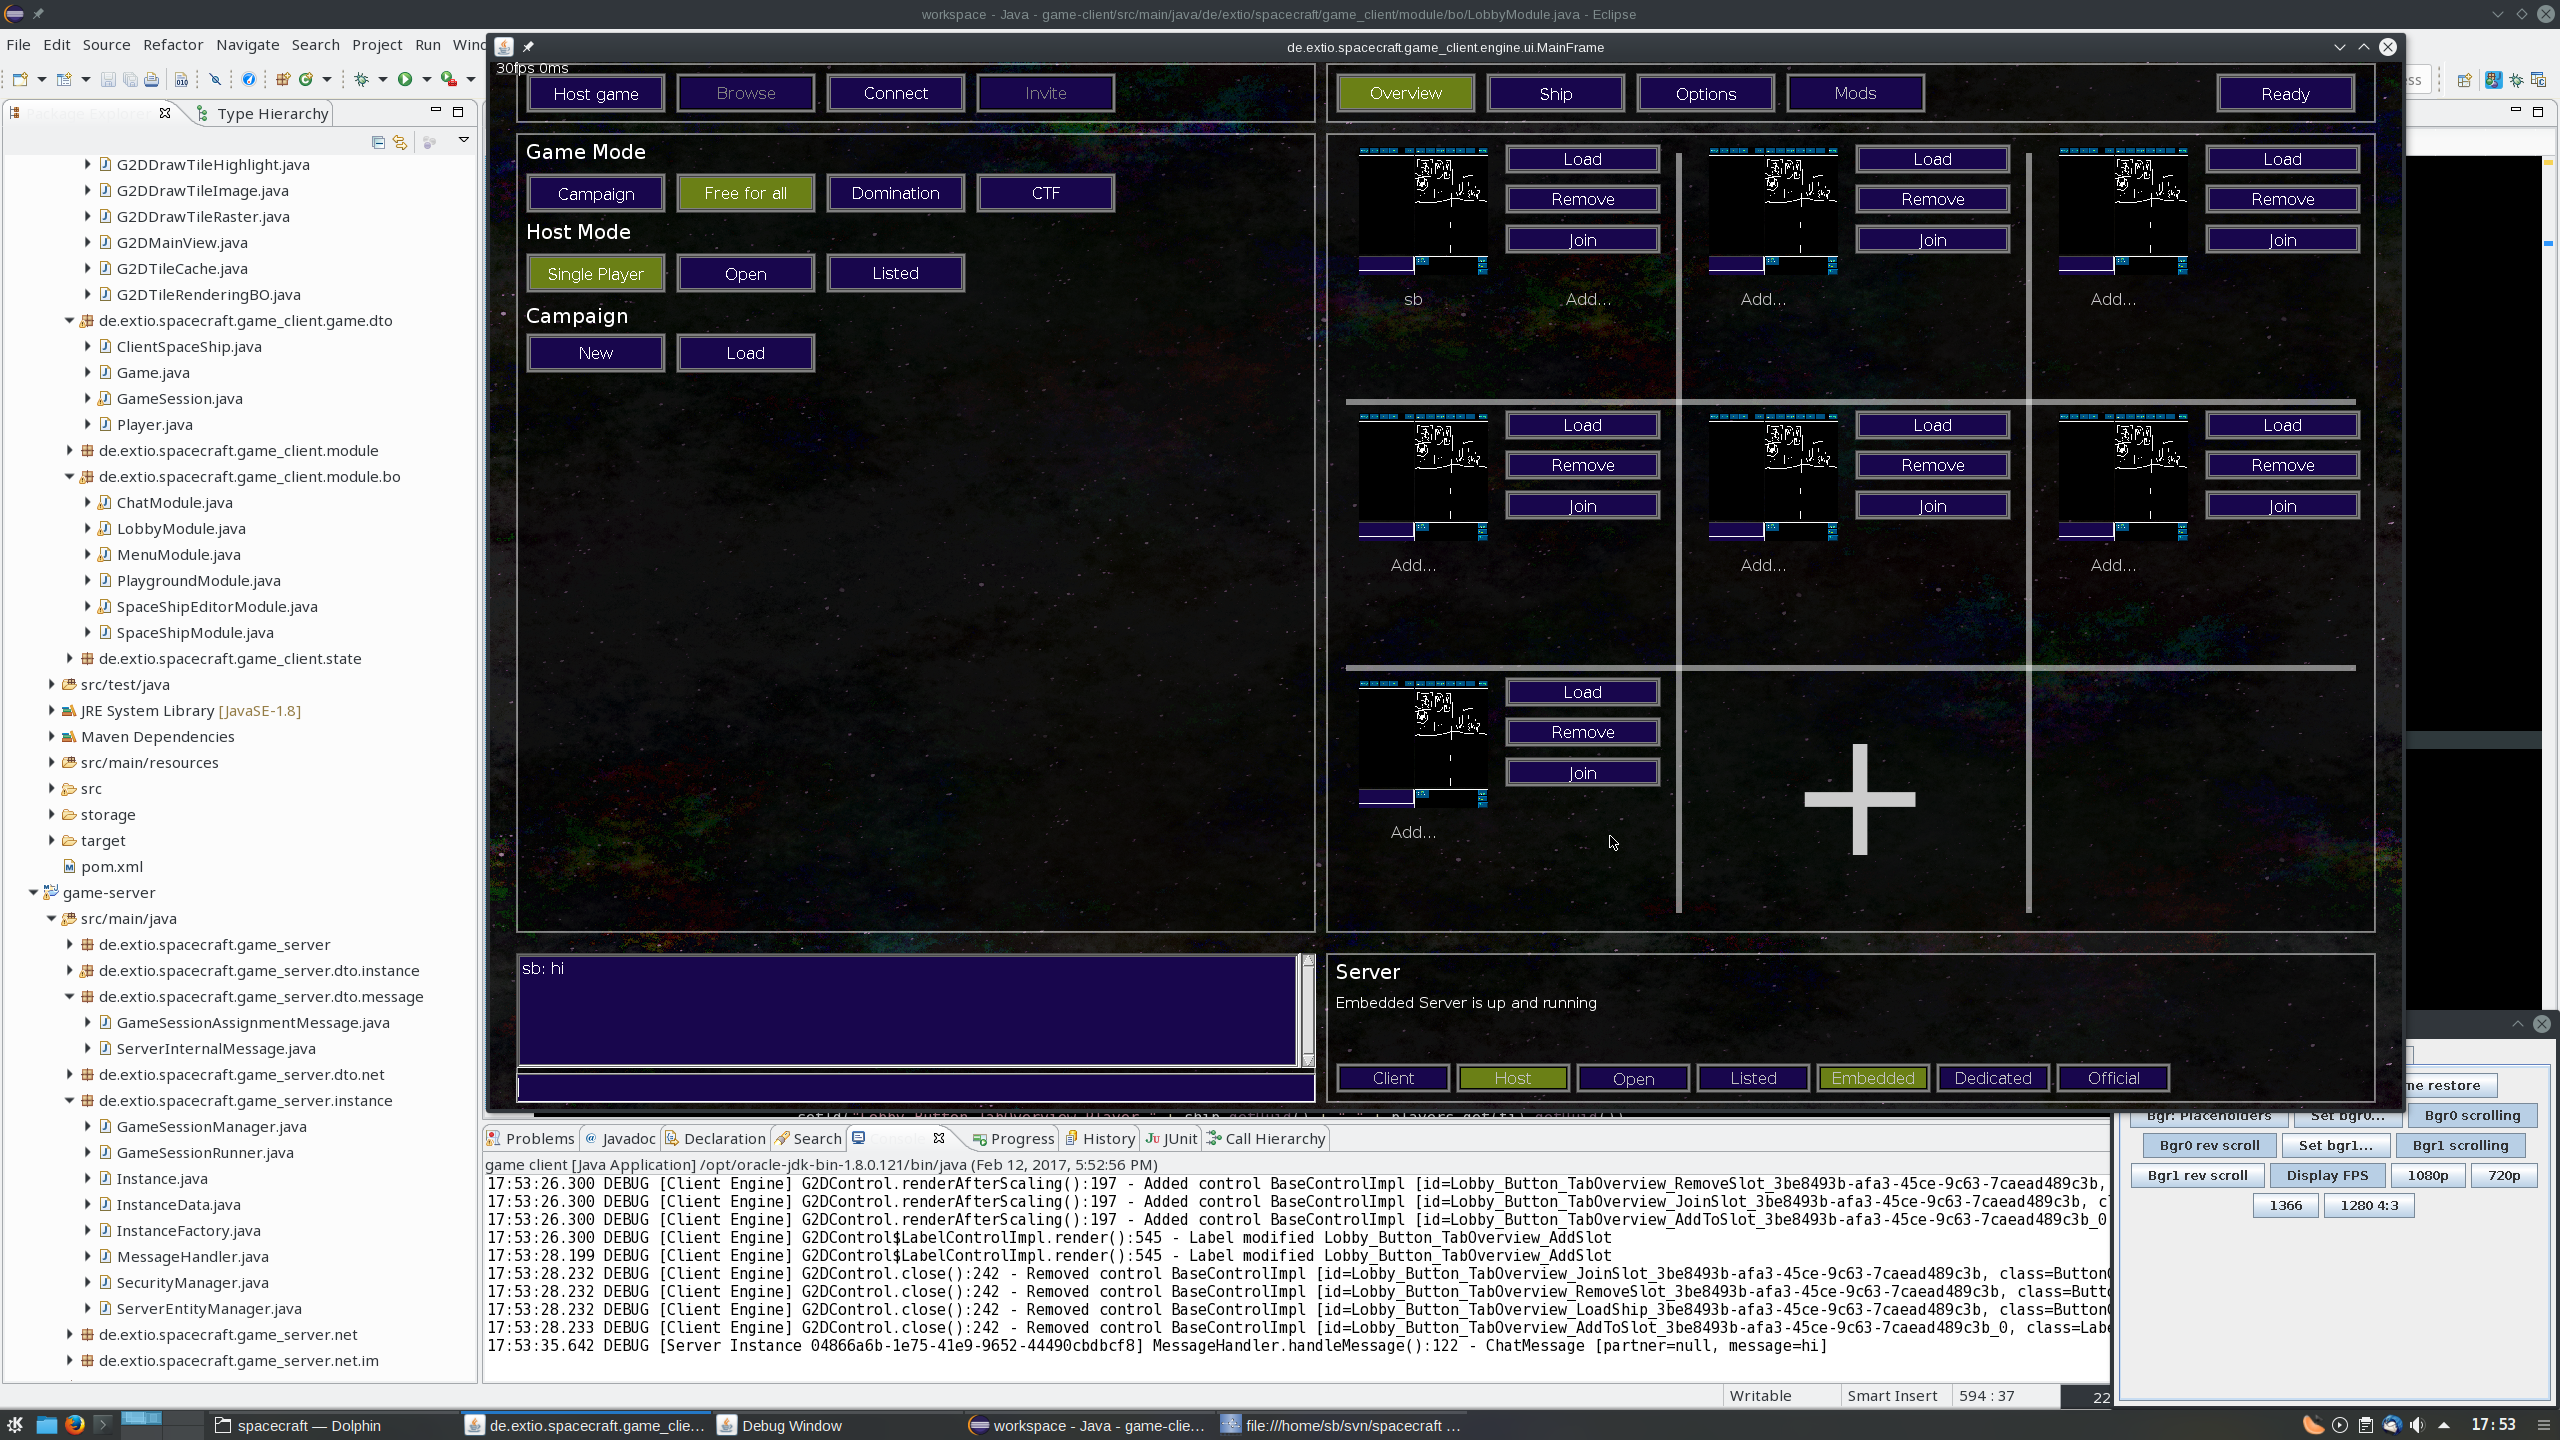The image size is (2560, 1440).
Task: Collapse de.extio.spacecraft.game_client.game.dto package
Action: coord(69,320)
